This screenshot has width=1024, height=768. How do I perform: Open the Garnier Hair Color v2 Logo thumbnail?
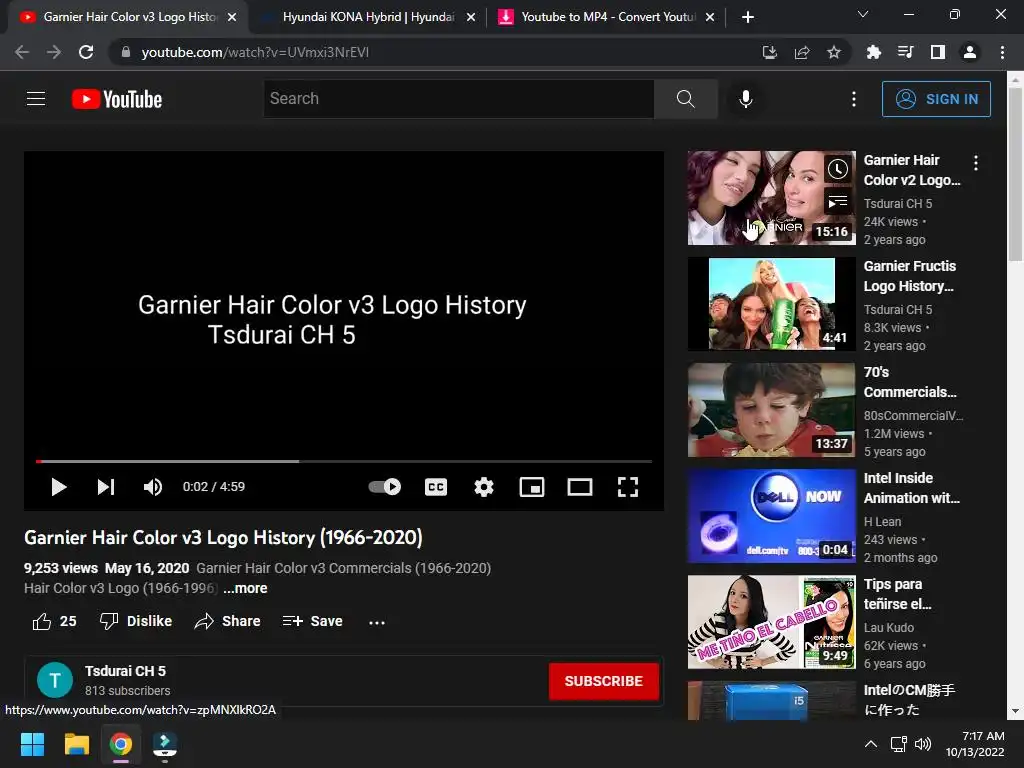(771, 198)
